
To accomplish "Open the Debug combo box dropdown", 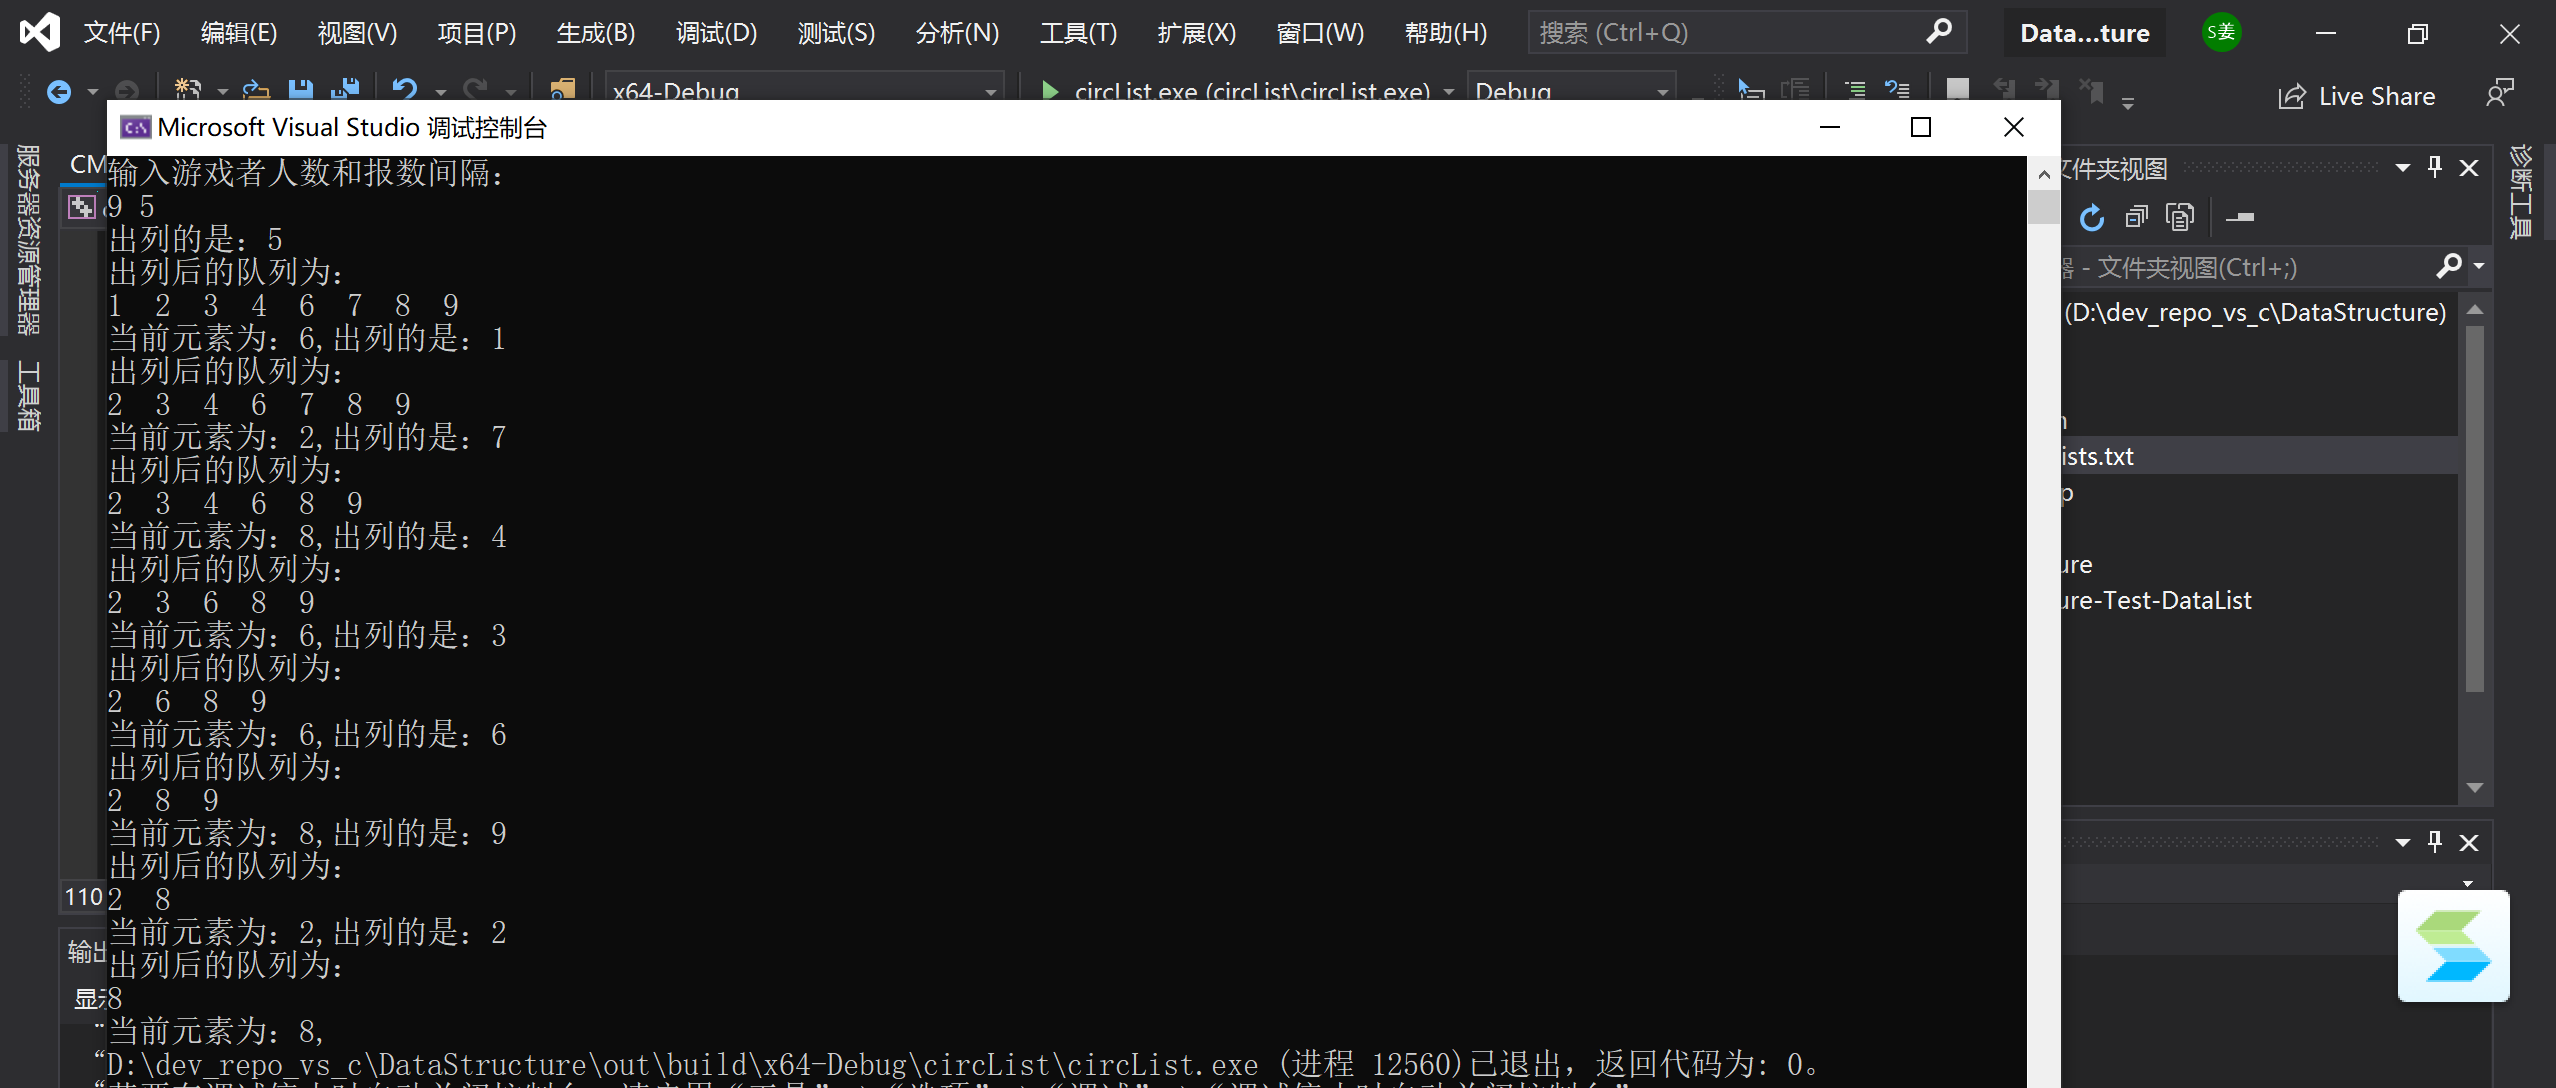I will [1662, 92].
